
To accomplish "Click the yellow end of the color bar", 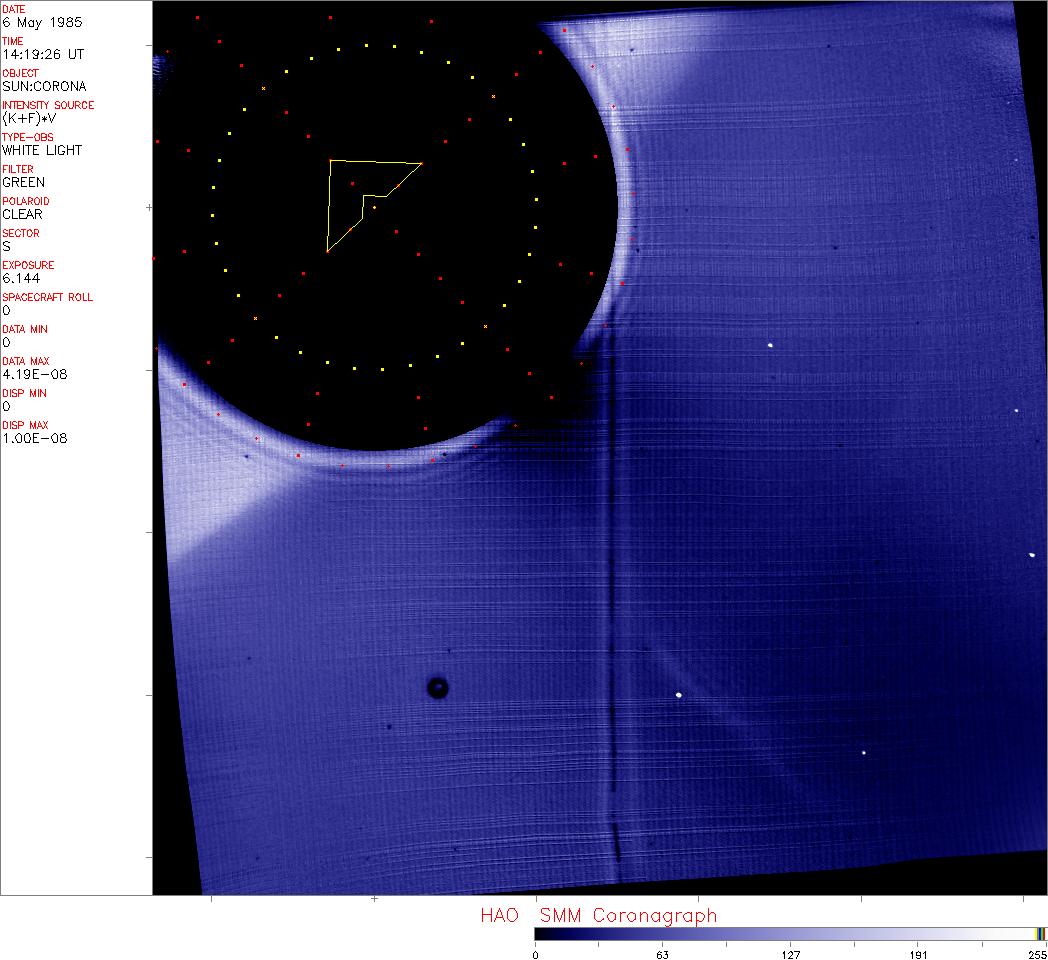I will pos(1040,933).
